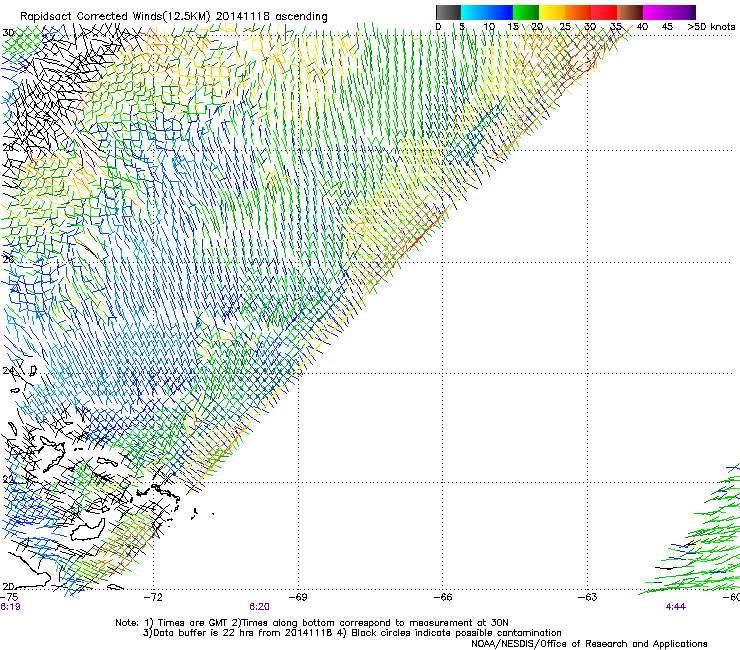Click the '>50 knots' legend label

(711, 26)
